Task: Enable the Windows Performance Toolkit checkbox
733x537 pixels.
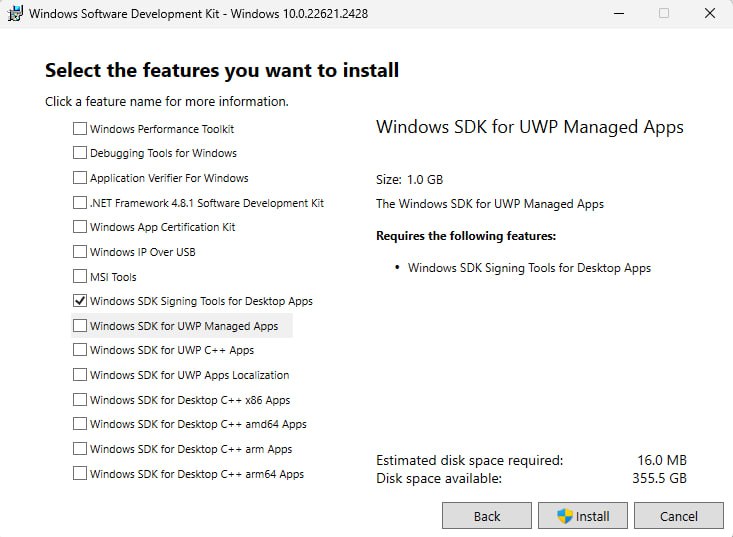Action: (80, 129)
